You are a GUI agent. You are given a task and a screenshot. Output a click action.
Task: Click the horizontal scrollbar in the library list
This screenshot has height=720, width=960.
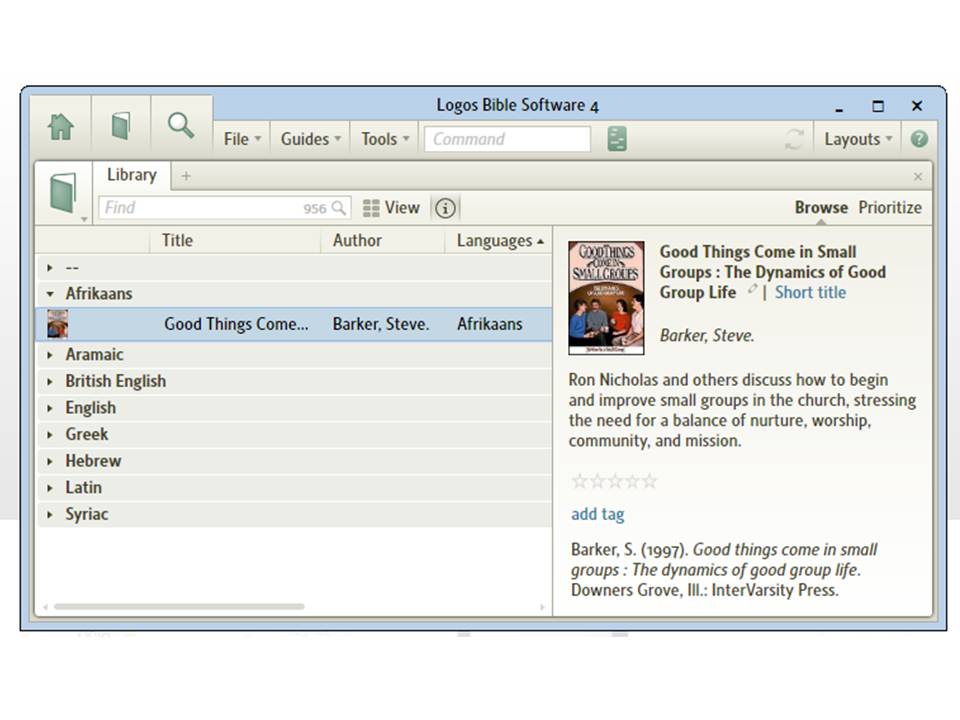(x=179, y=607)
